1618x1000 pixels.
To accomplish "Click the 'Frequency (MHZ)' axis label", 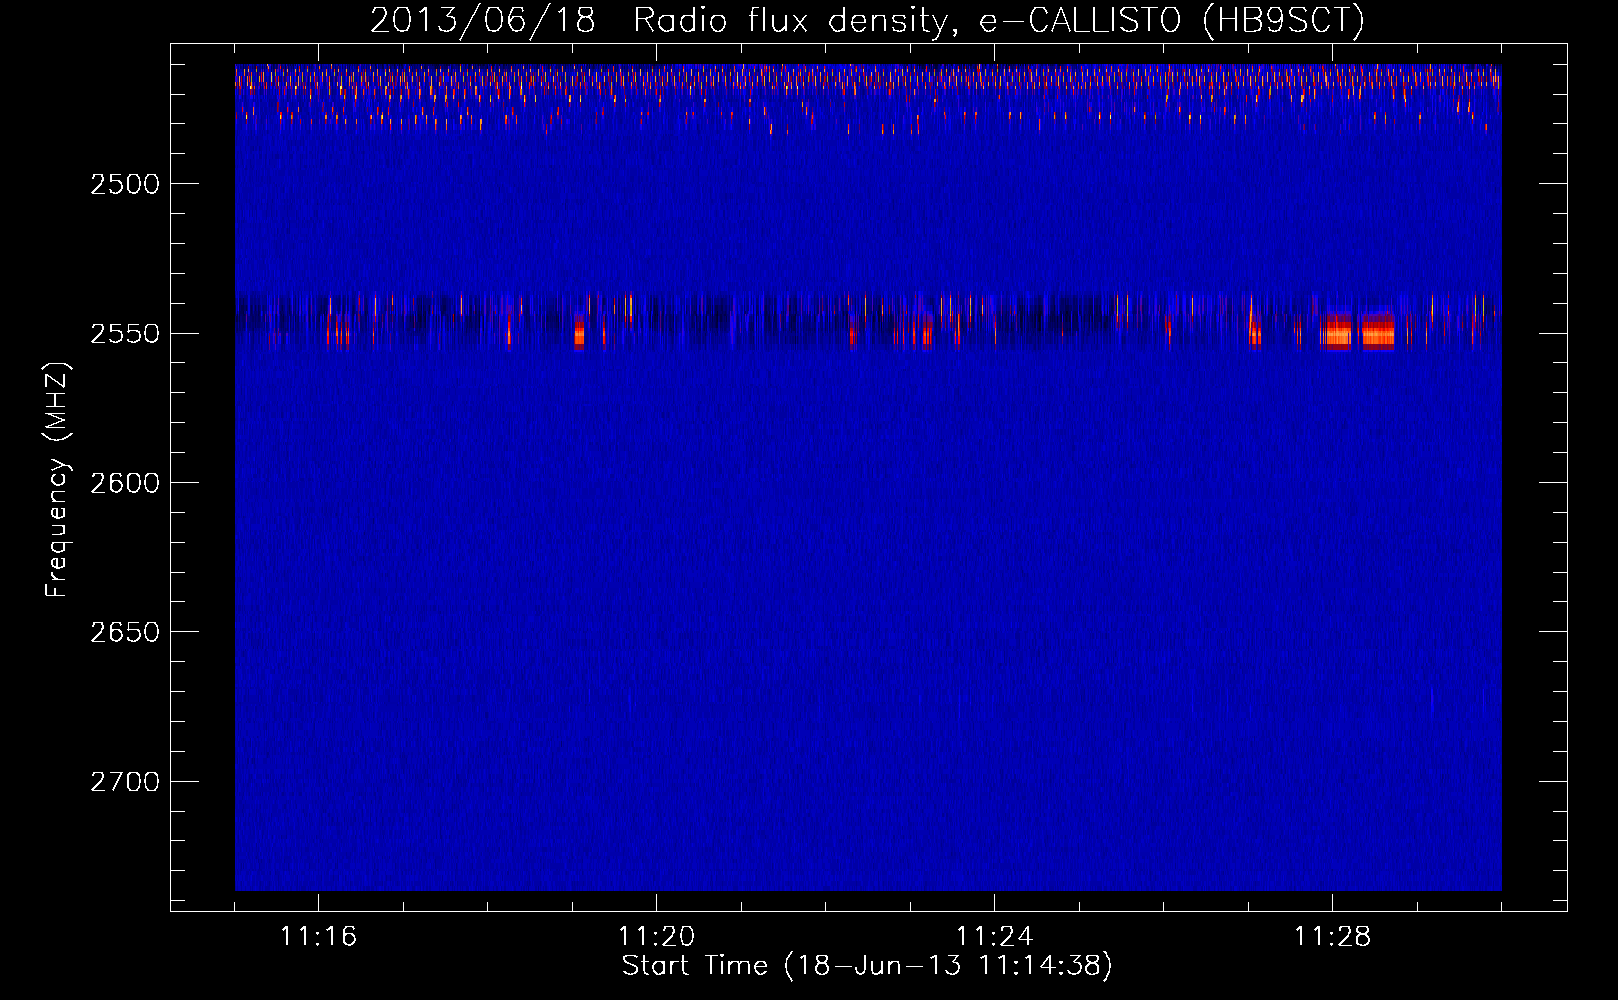I will click(x=57, y=481).
